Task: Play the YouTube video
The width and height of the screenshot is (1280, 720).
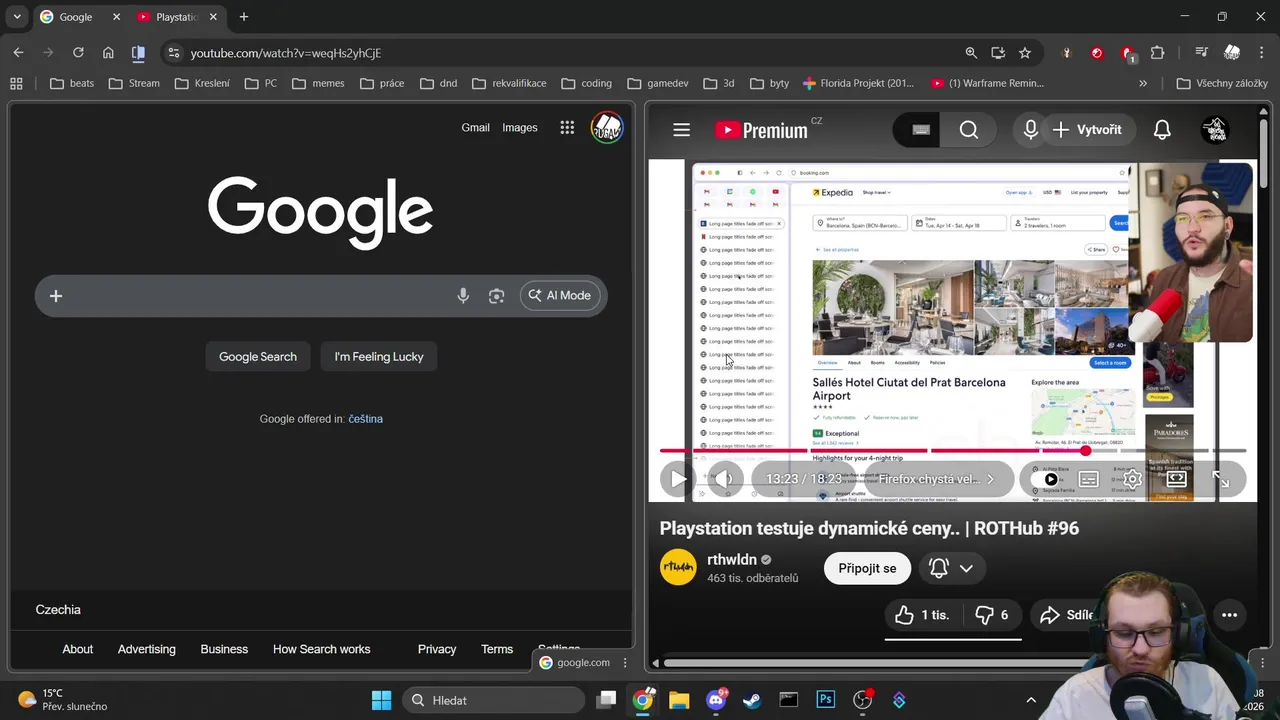Action: (x=679, y=479)
